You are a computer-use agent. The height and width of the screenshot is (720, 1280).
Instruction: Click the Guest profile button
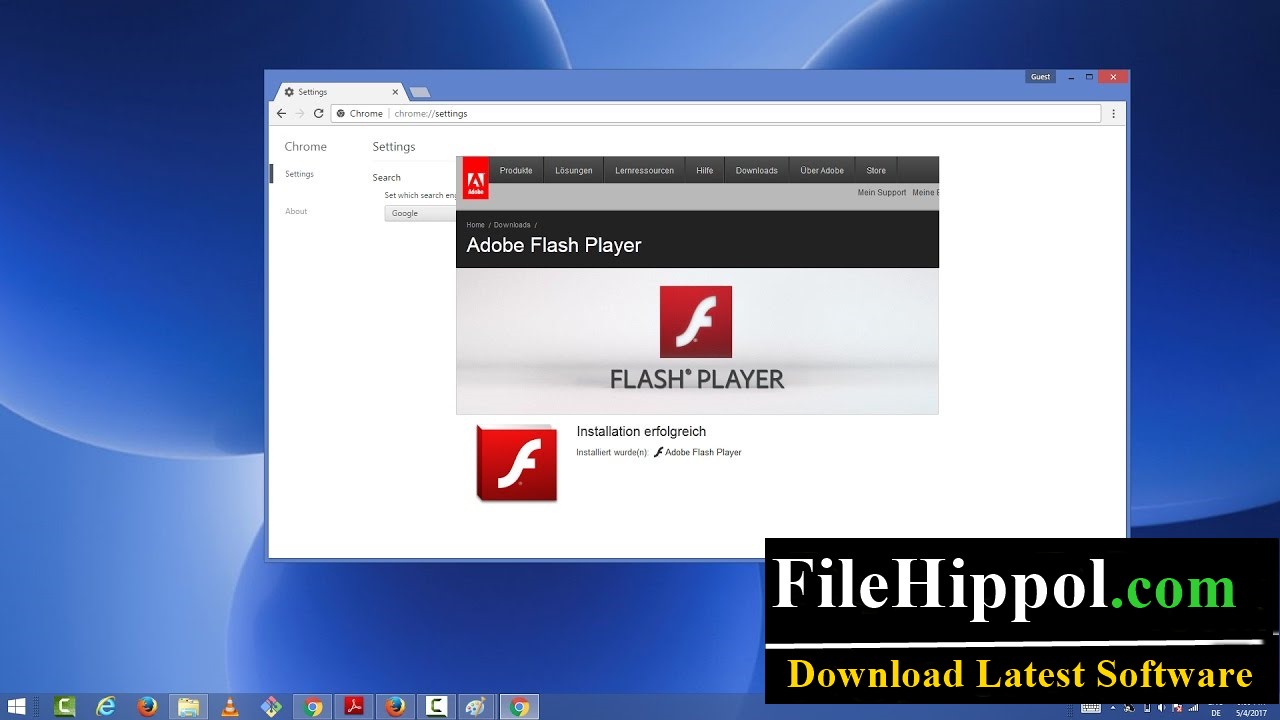pyautogui.click(x=1040, y=77)
